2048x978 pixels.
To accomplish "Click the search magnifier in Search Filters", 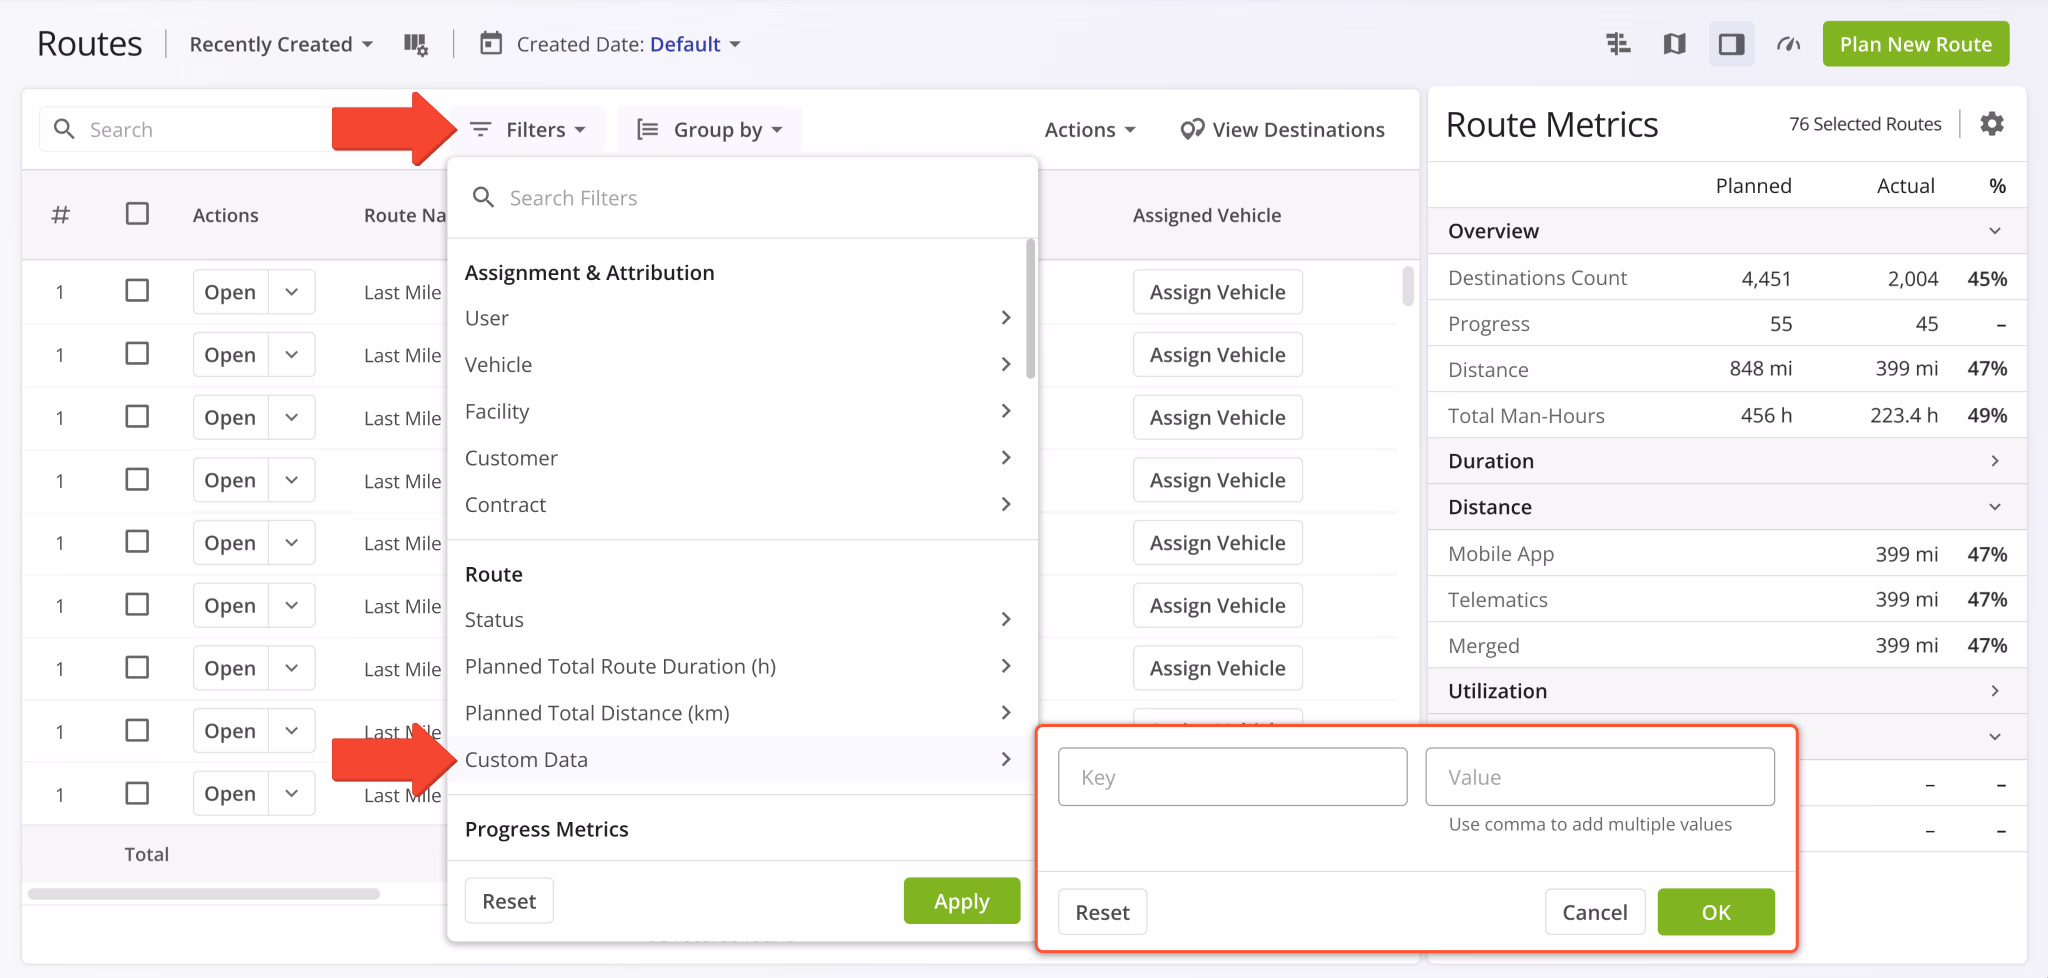I will pyautogui.click(x=484, y=197).
